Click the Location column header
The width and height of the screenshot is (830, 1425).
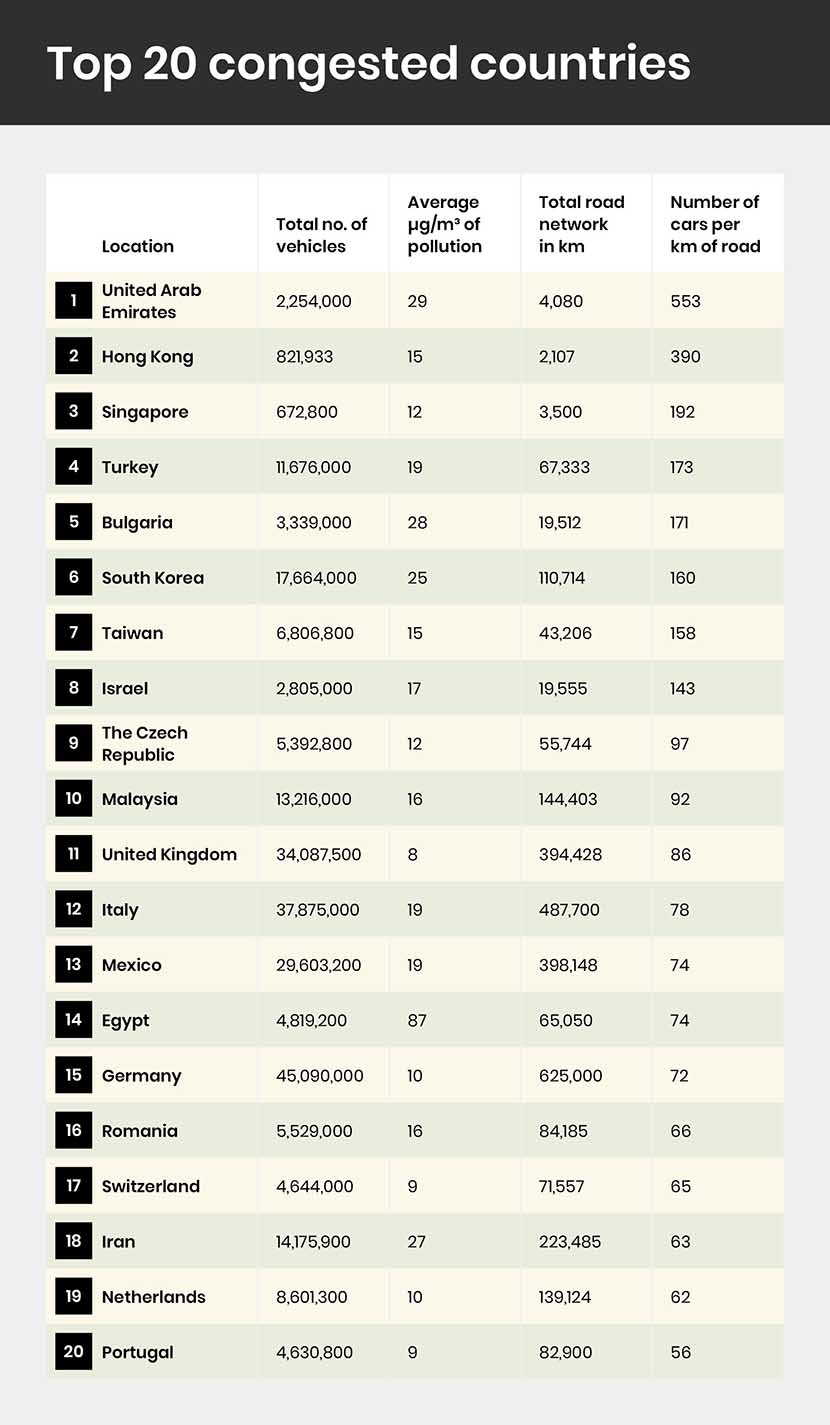click(x=138, y=246)
